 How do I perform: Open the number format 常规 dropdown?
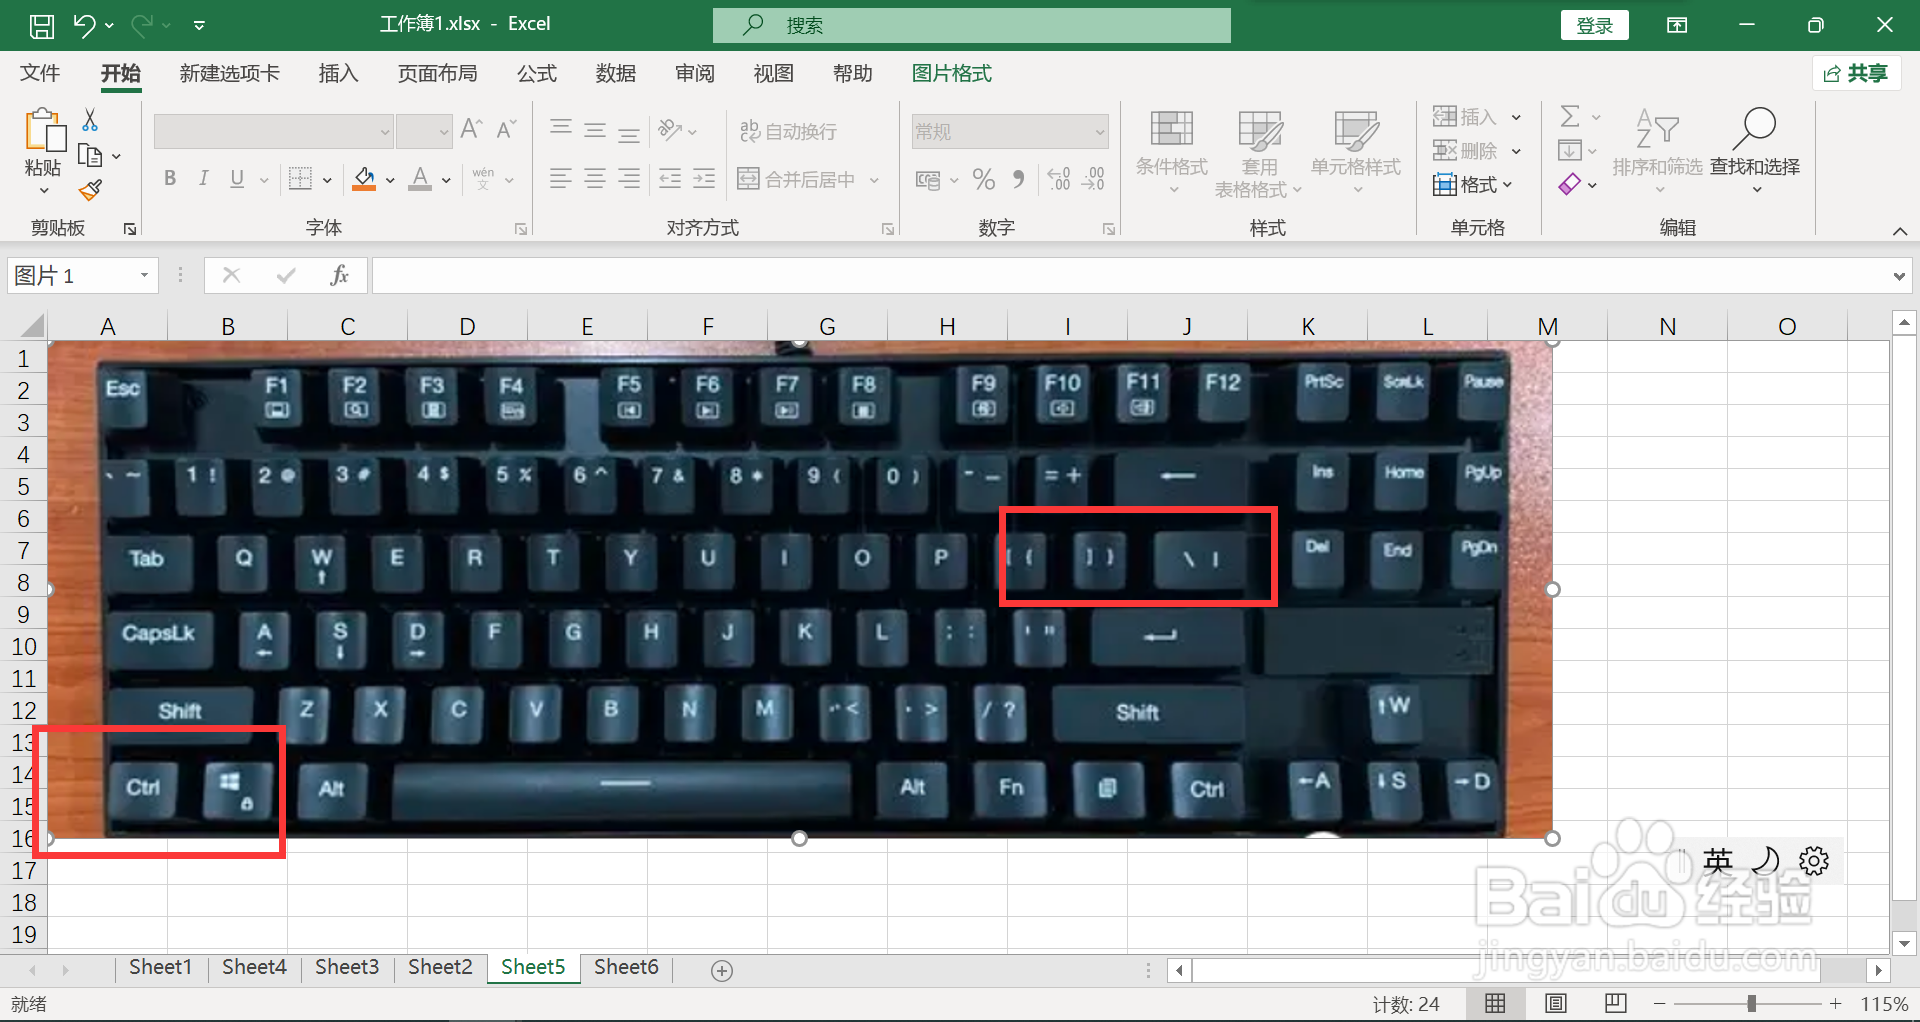(x=1100, y=131)
